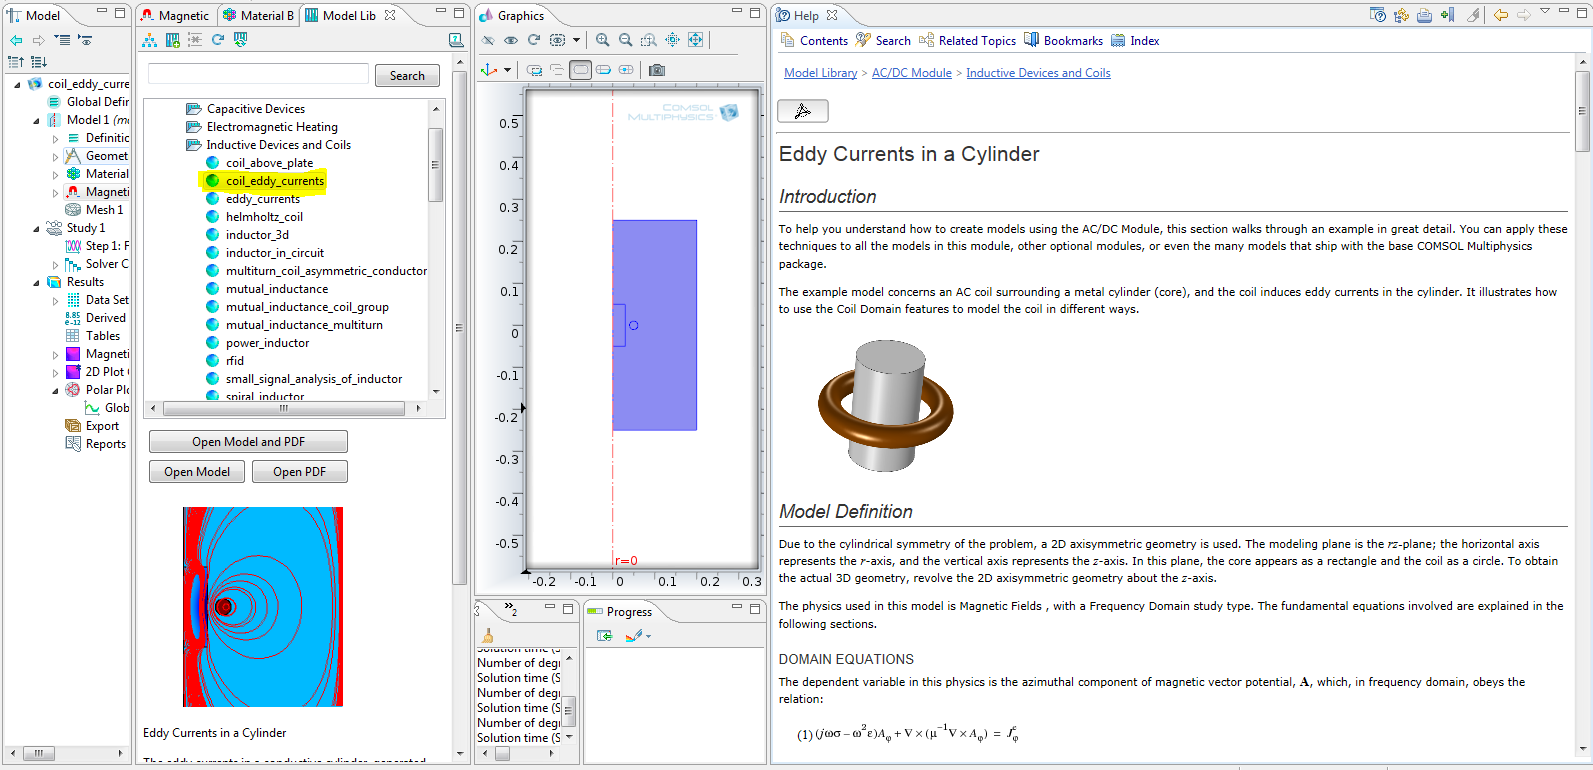
Task: Click Zoom In in Graphics toolbar
Action: pyautogui.click(x=602, y=40)
